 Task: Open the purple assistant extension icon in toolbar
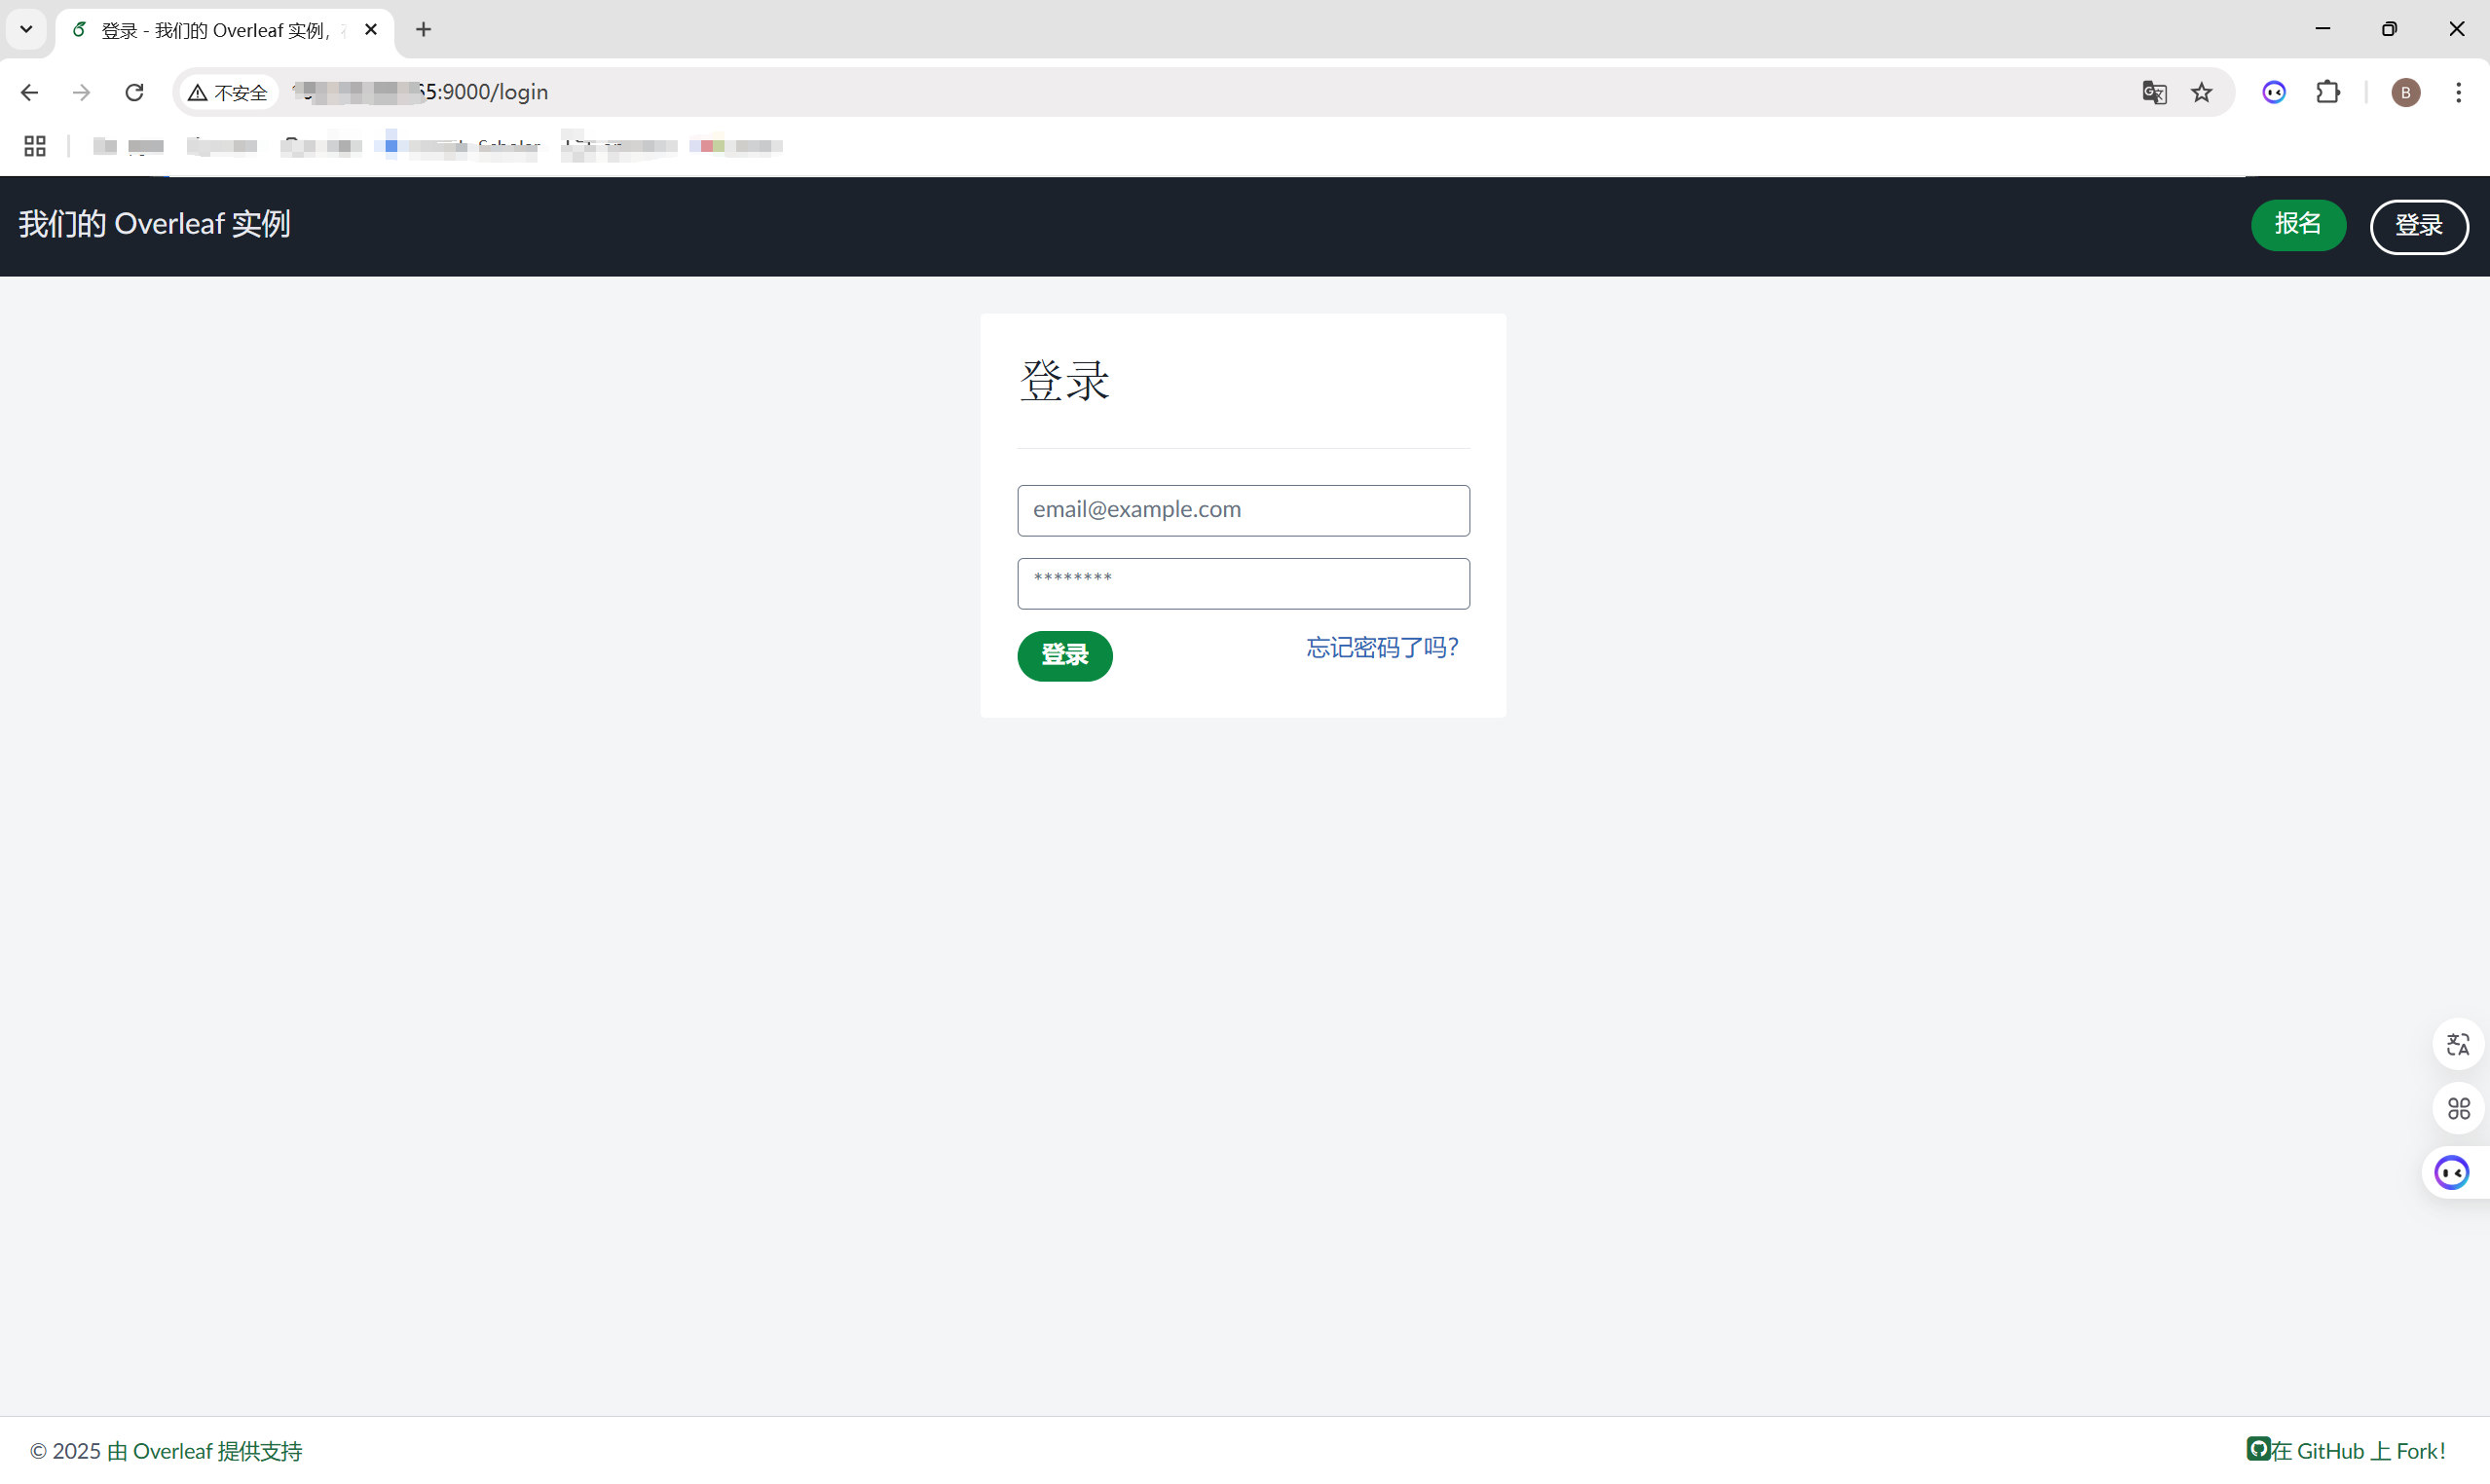[x=2274, y=92]
